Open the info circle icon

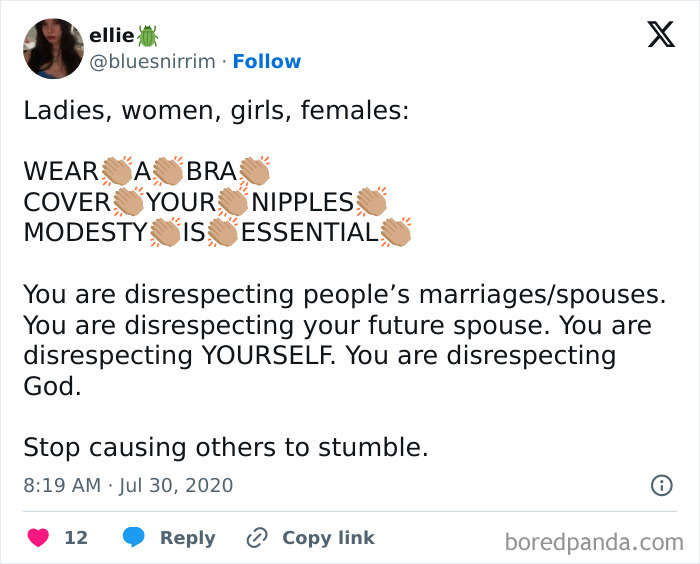click(x=661, y=485)
